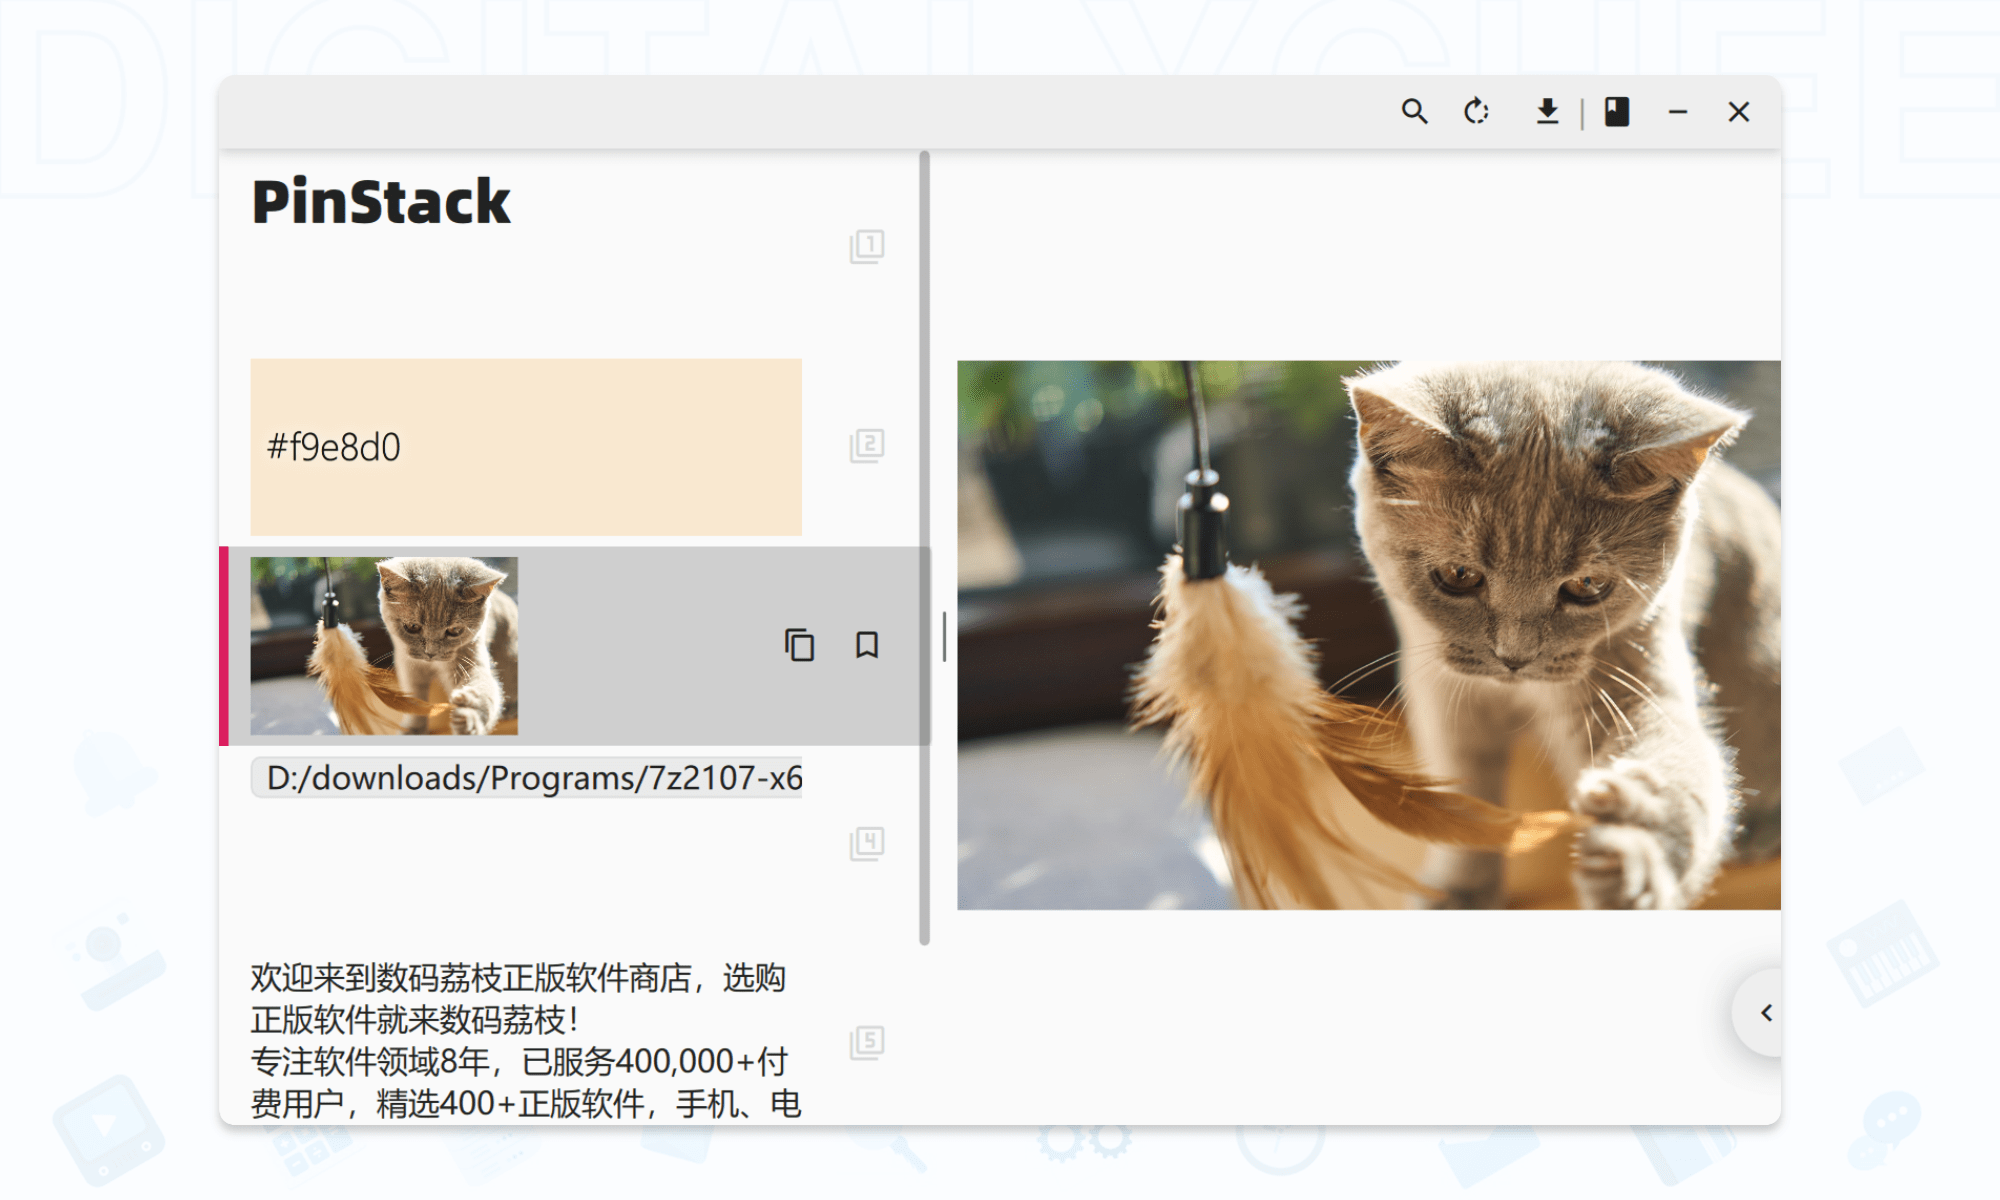Select the Chinese welcome text clip
2000x1200 pixels.
[526, 1041]
